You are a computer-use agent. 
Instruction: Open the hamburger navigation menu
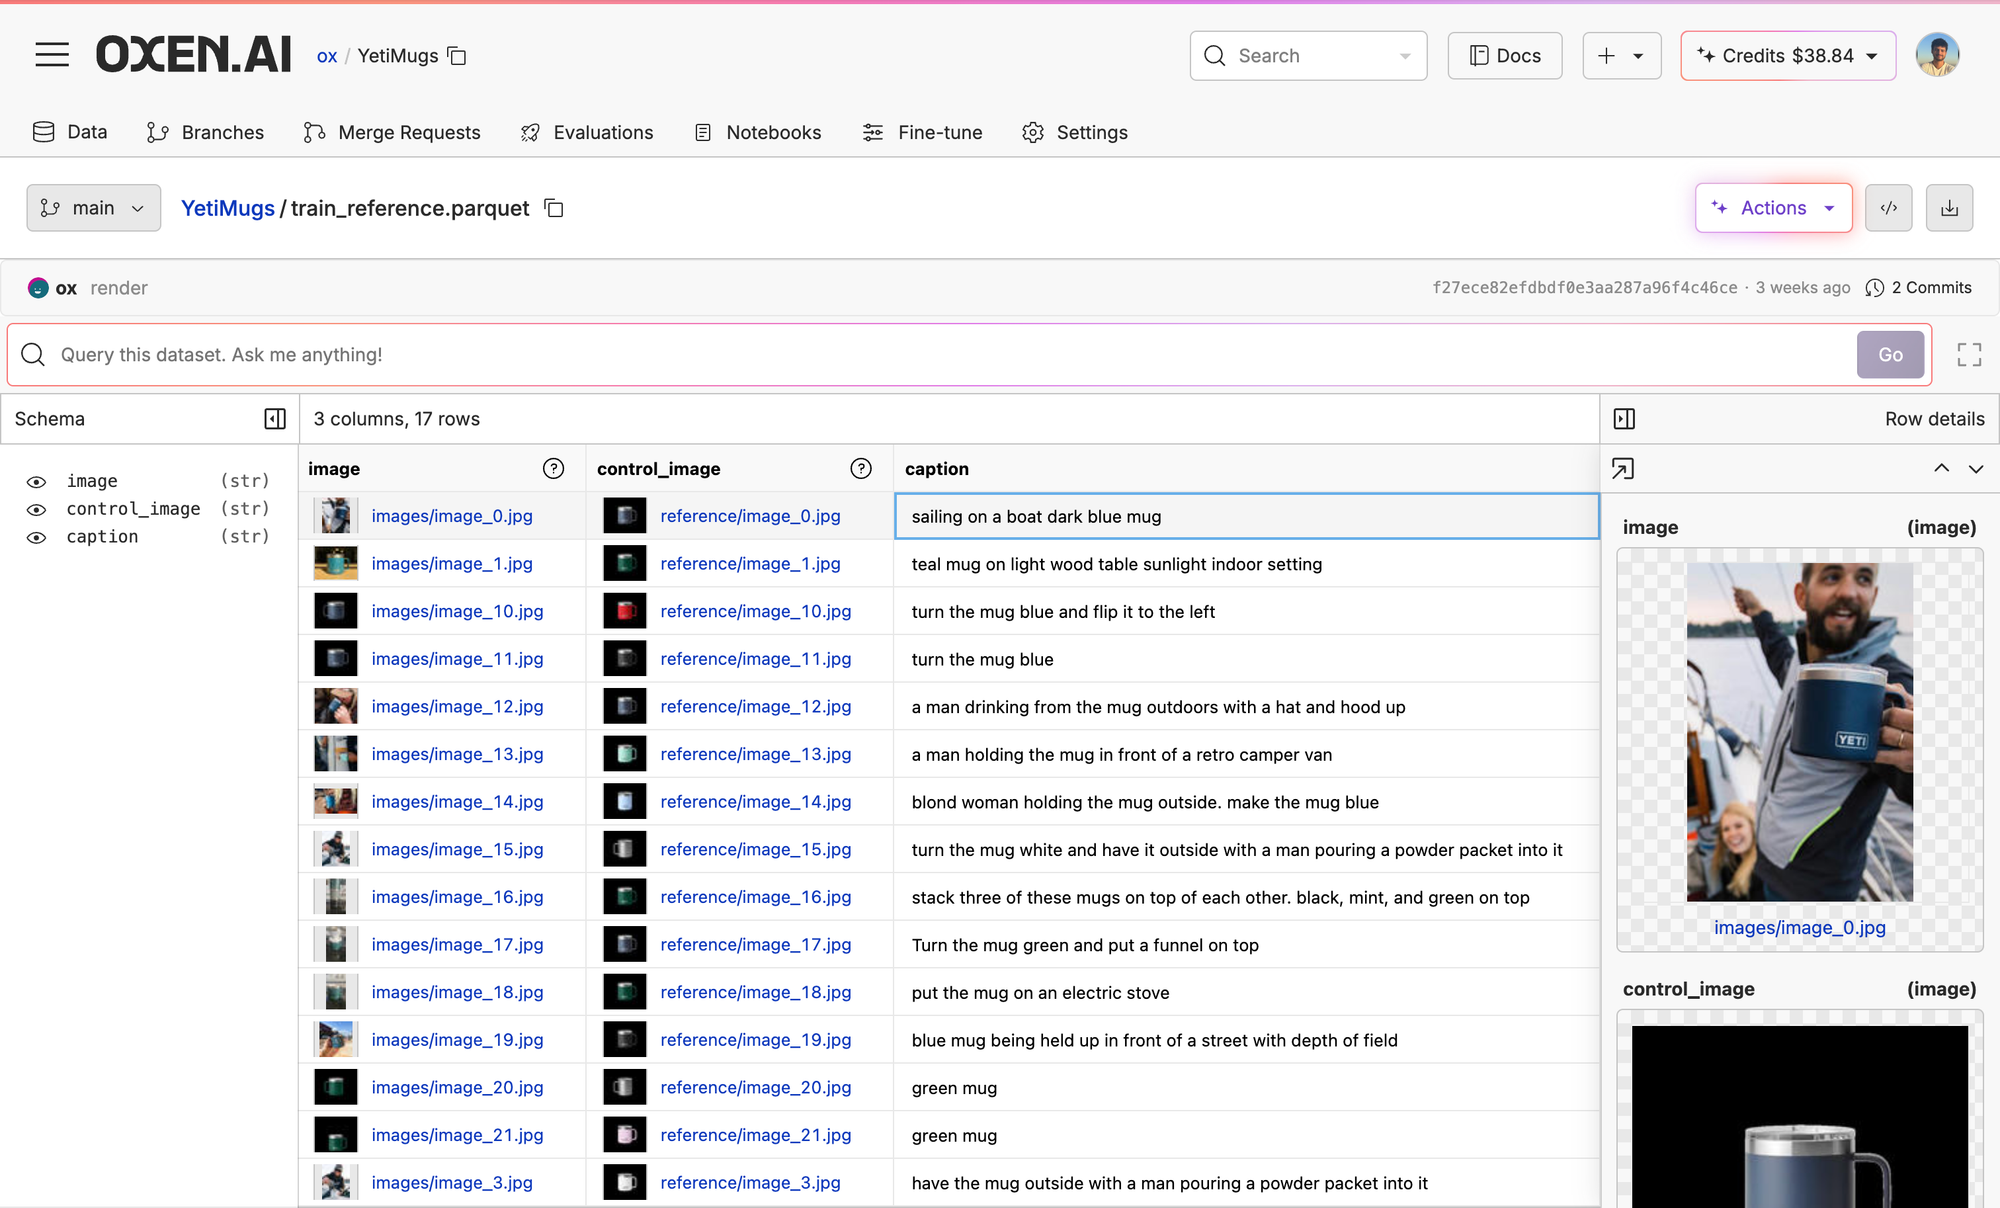(52, 55)
